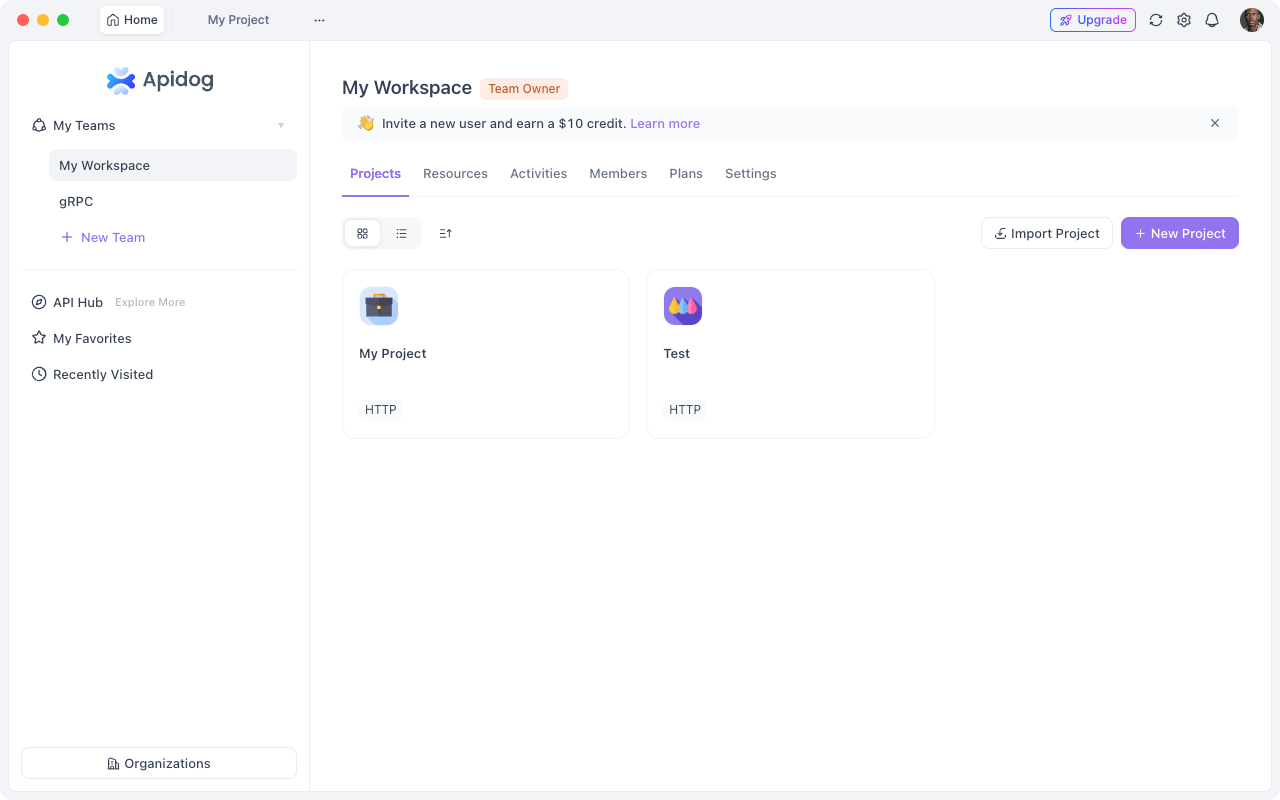The width and height of the screenshot is (1280, 800).
Task: Open Organizations at sidebar bottom
Action: pyautogui.click(x=159, y=763)
